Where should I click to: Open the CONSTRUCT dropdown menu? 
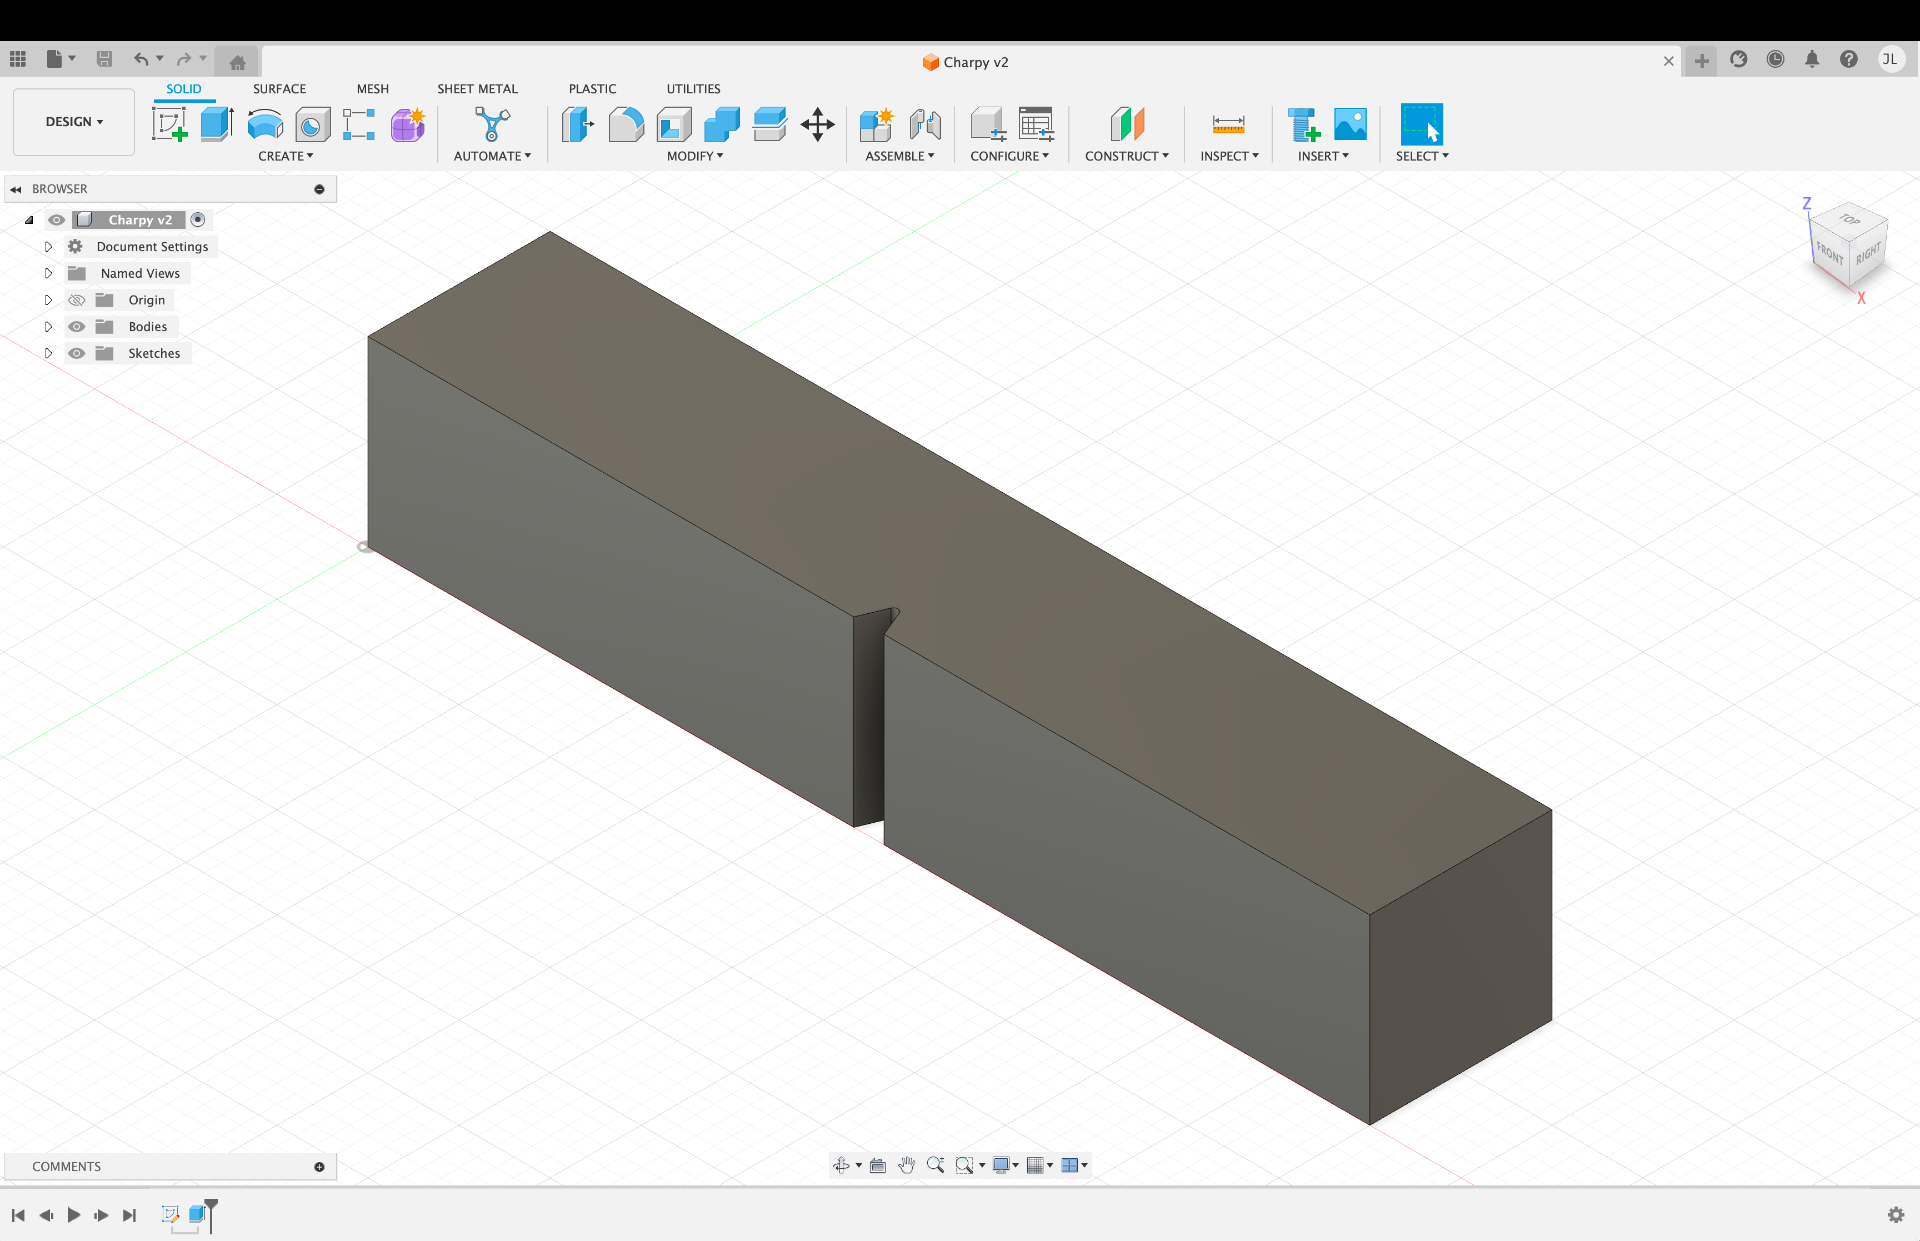[1127, 156]
